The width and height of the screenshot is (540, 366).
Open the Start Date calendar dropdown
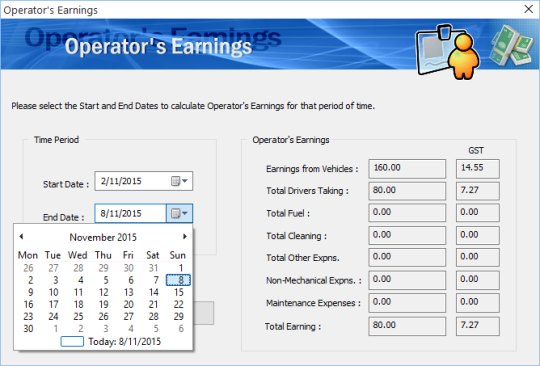pos(179,181)
